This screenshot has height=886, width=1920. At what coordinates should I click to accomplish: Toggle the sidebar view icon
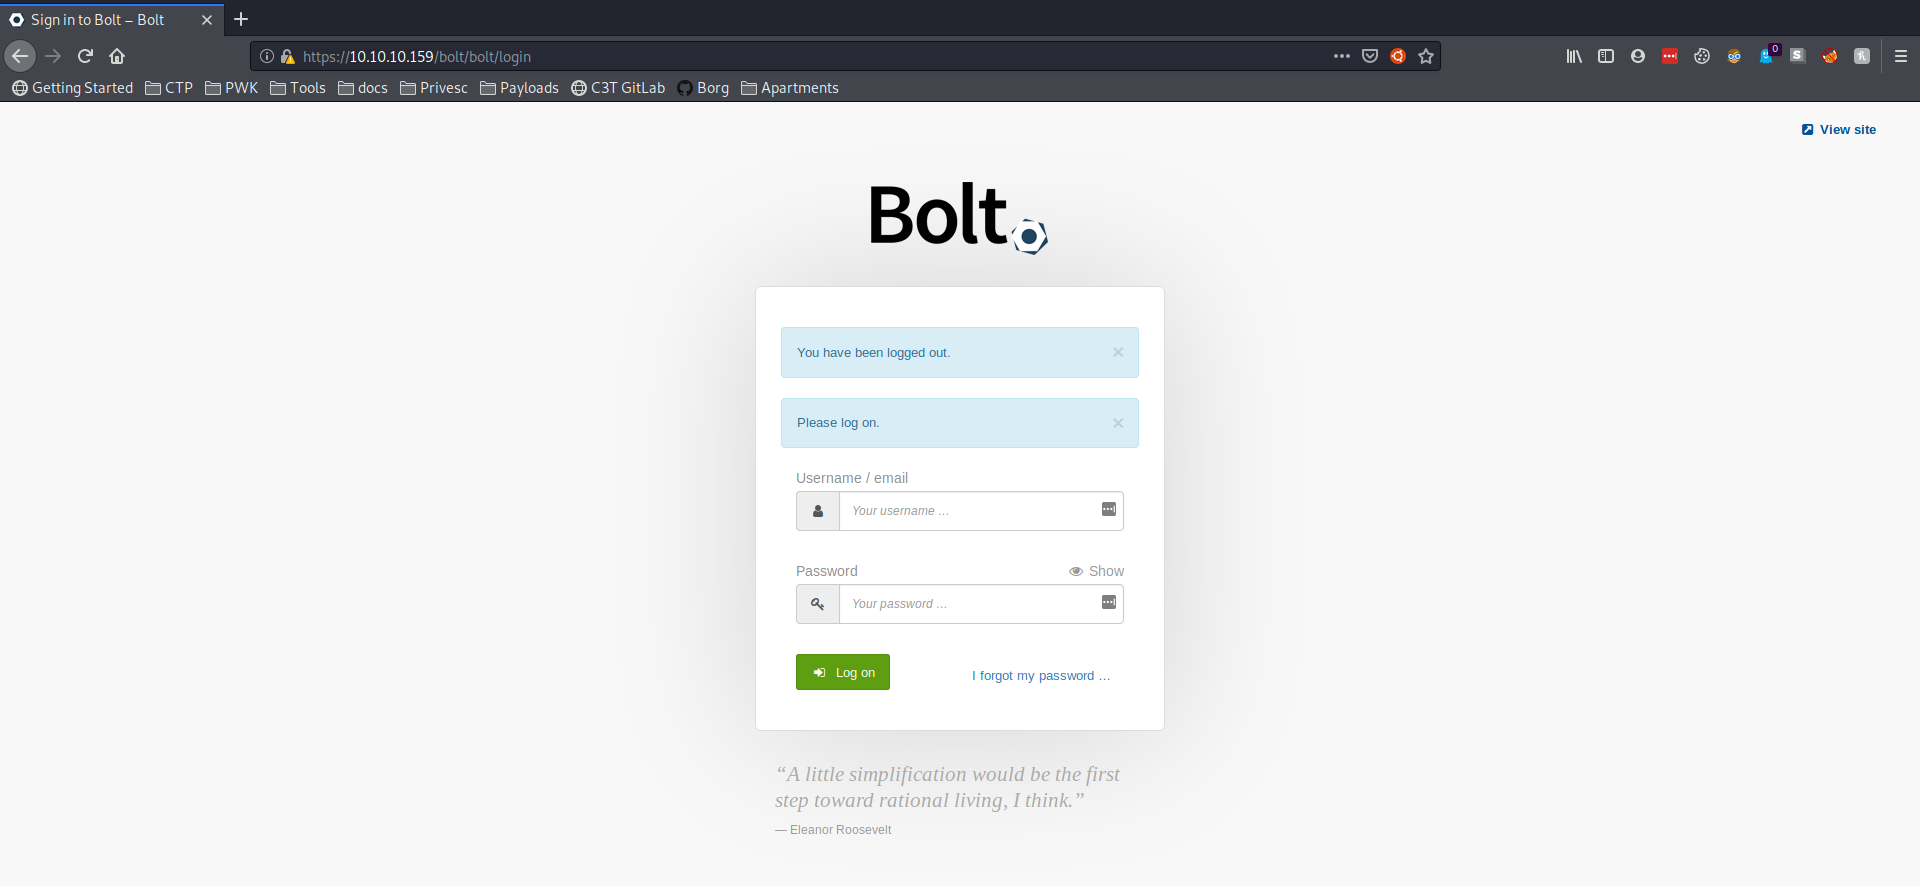[x=1606, y=56]
